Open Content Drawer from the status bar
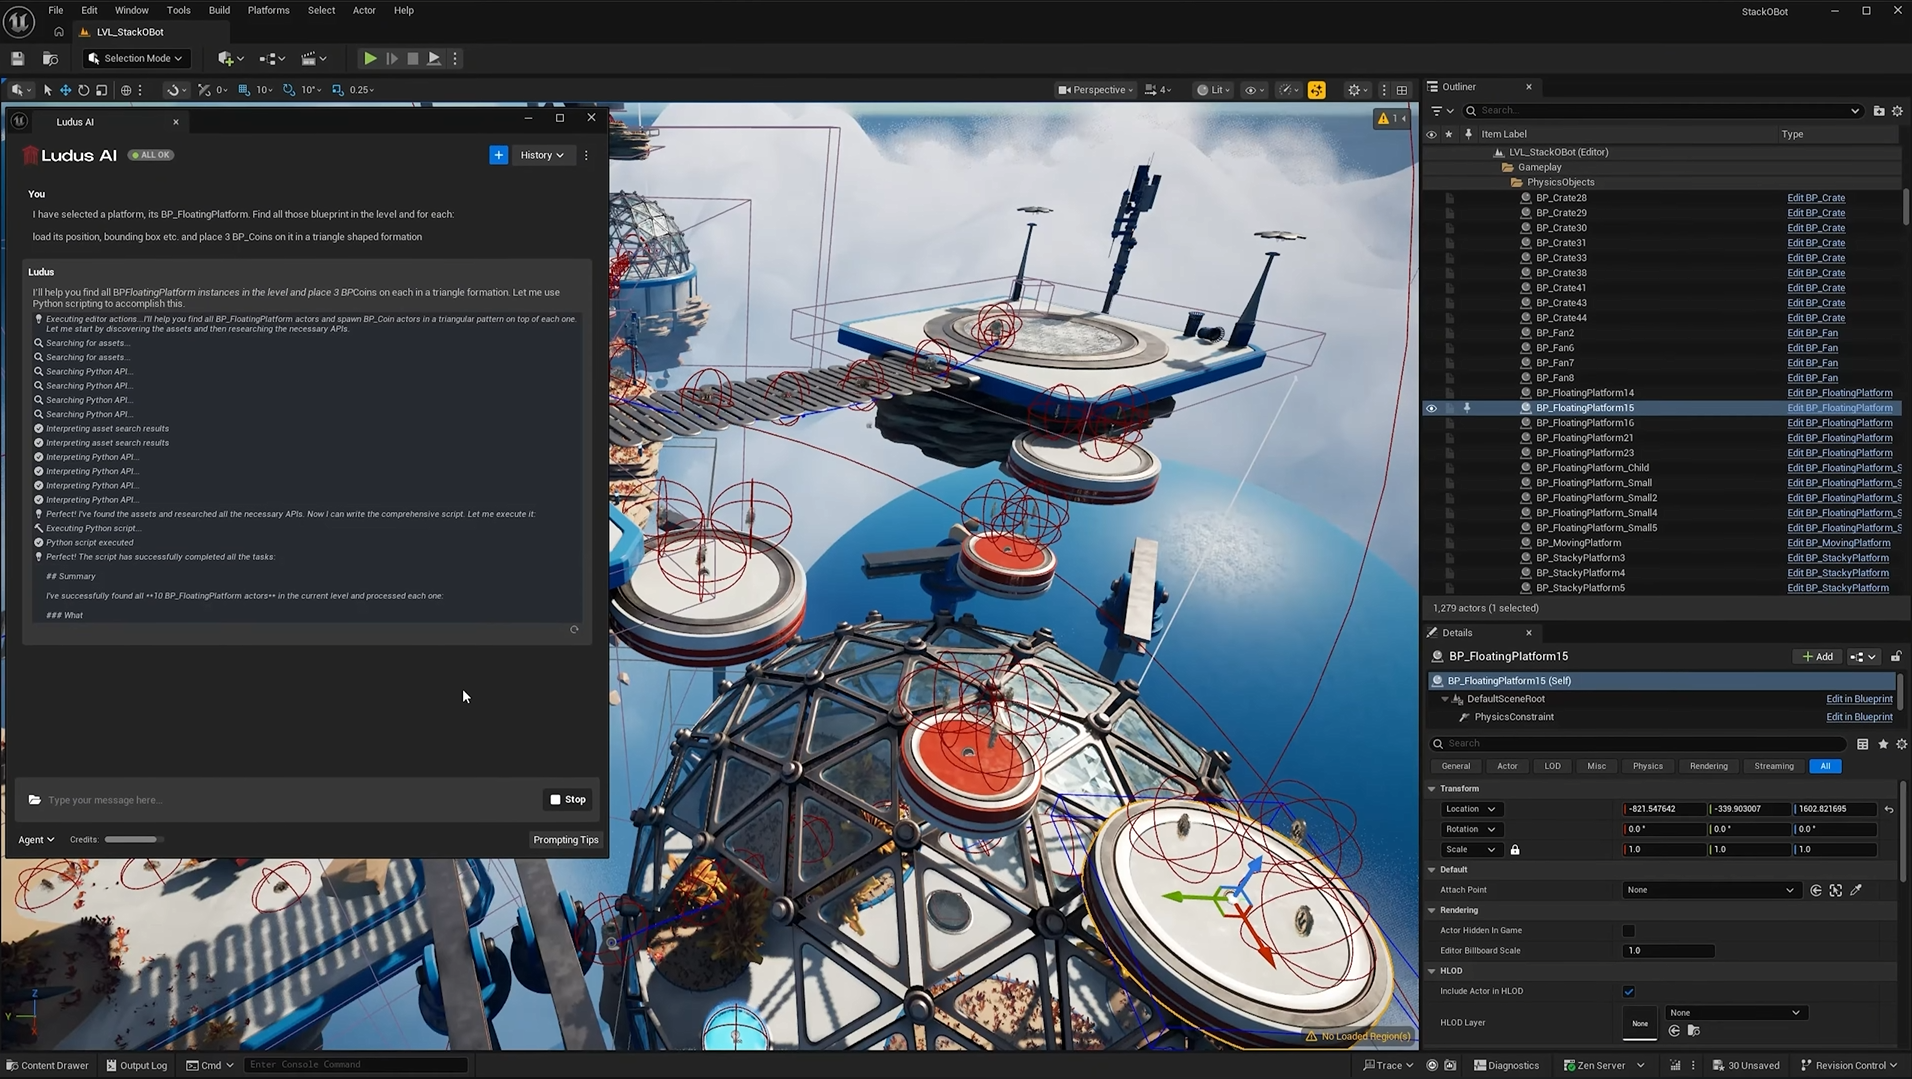Viewport: 1912px width, 1079px height. pyautogui.click(x=48, y=1066)
